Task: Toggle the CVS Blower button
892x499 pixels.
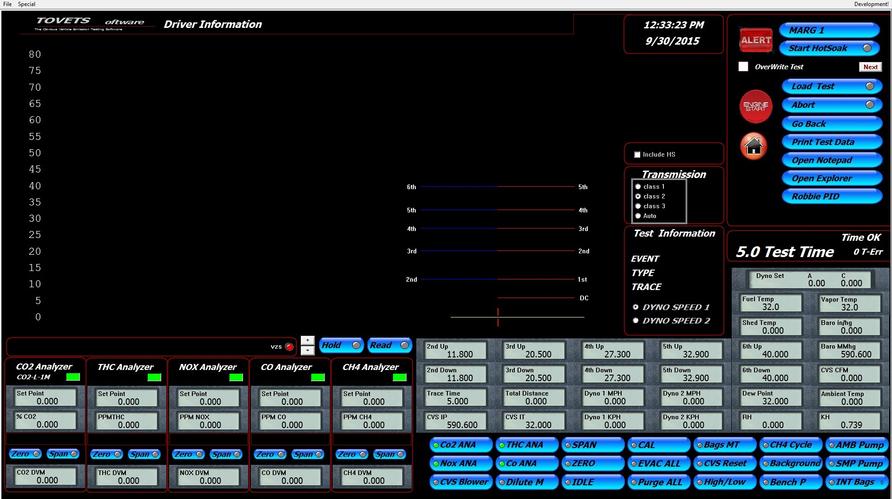Action: click(461, 482)
